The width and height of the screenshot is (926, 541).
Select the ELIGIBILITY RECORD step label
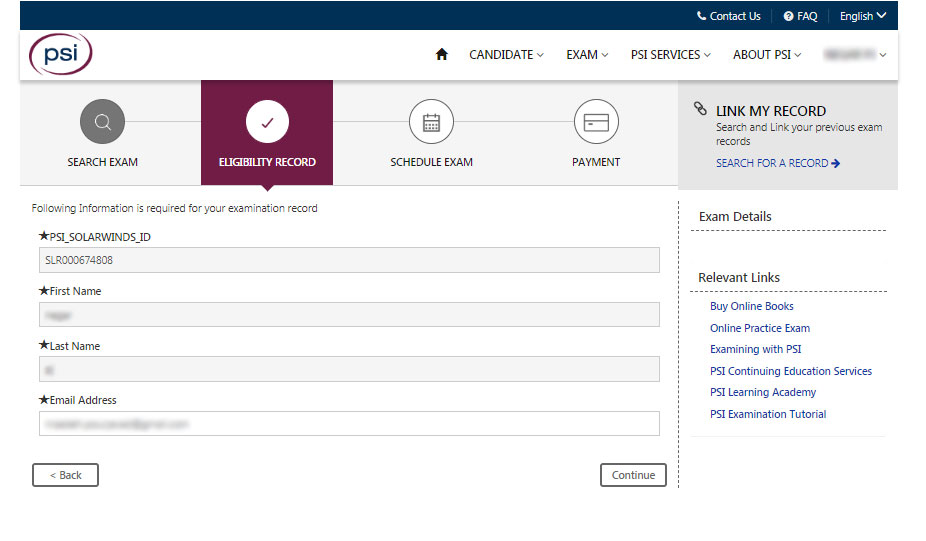click(x=267, y=162)
